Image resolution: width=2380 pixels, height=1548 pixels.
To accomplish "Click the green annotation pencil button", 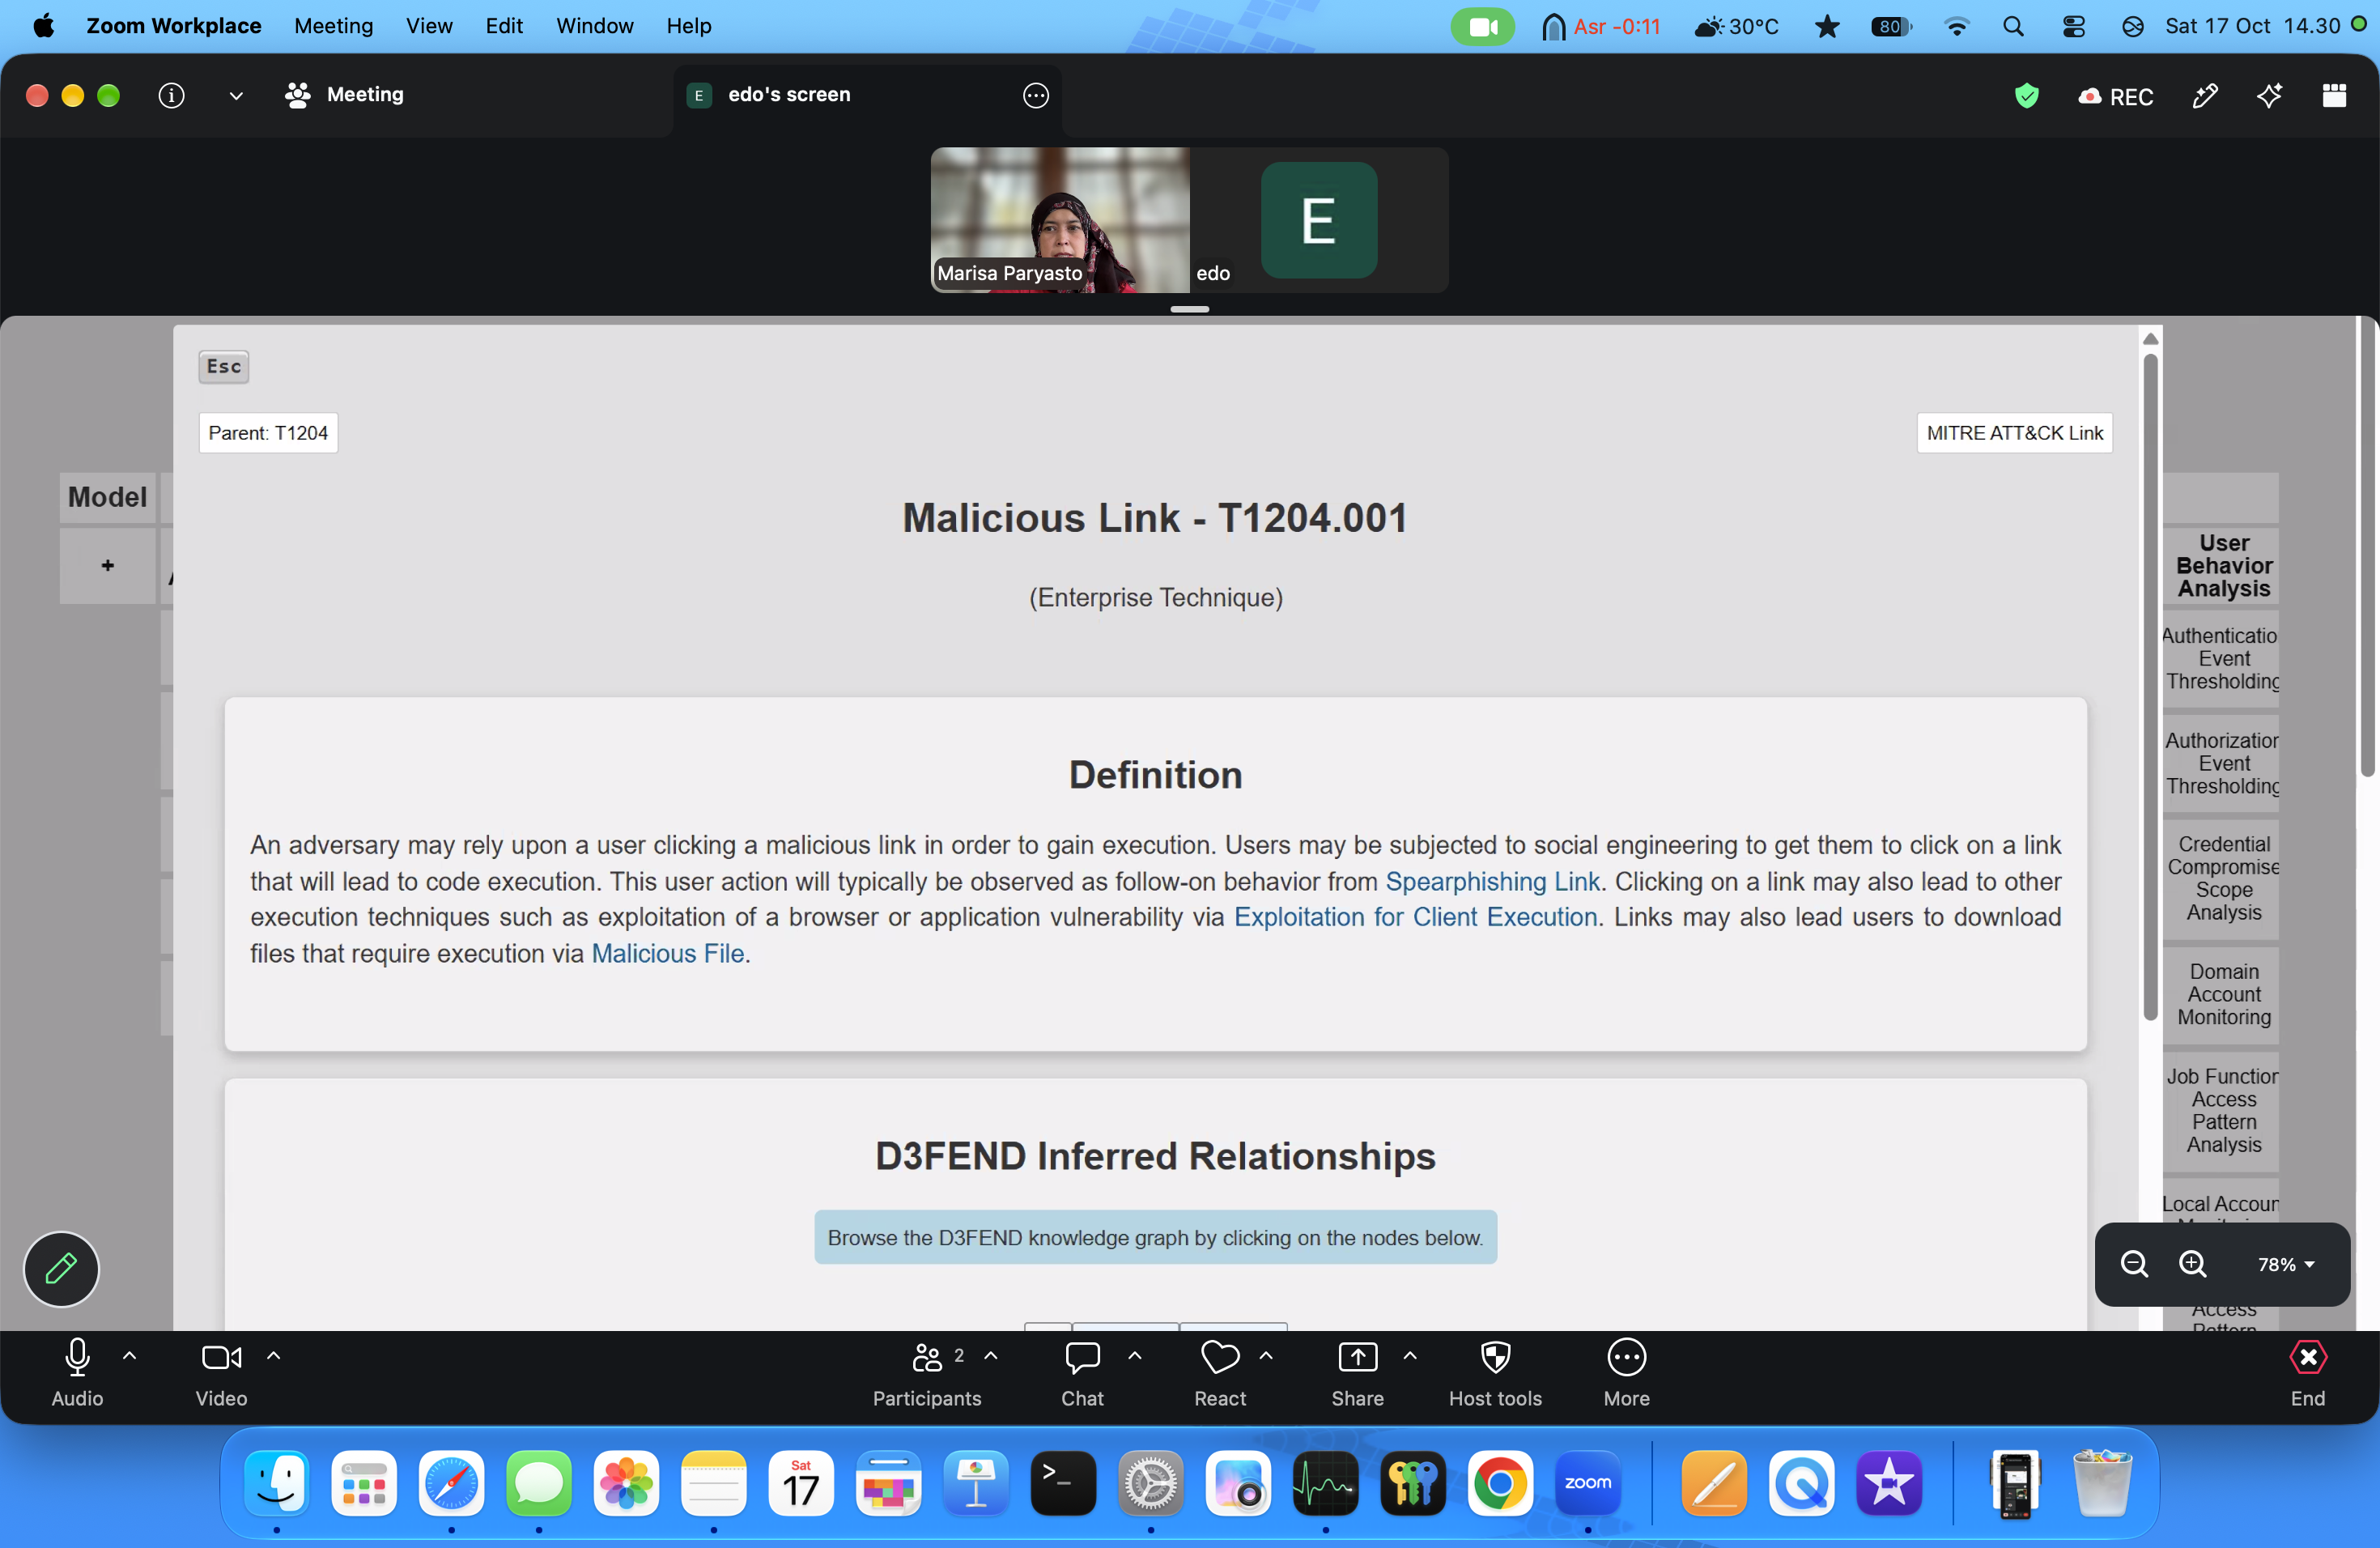I will pyautogui.click(x=61, y=1268).
